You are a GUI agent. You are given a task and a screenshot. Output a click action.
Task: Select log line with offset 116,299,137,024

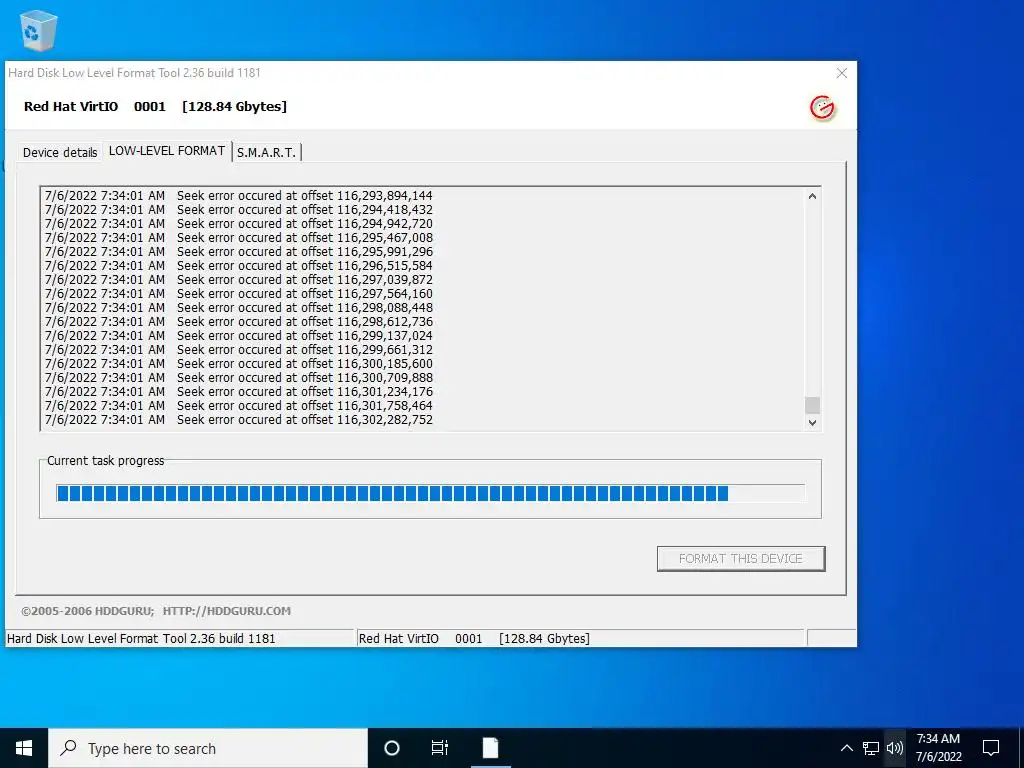coord(238,336)
